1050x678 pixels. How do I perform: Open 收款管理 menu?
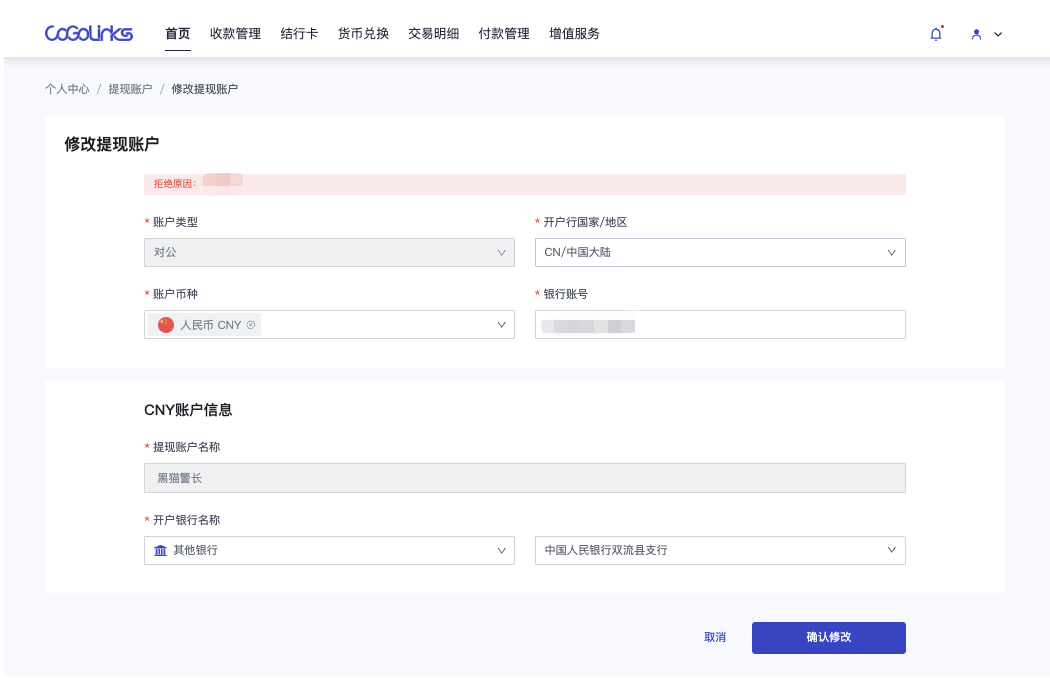(x=235, y=34)
